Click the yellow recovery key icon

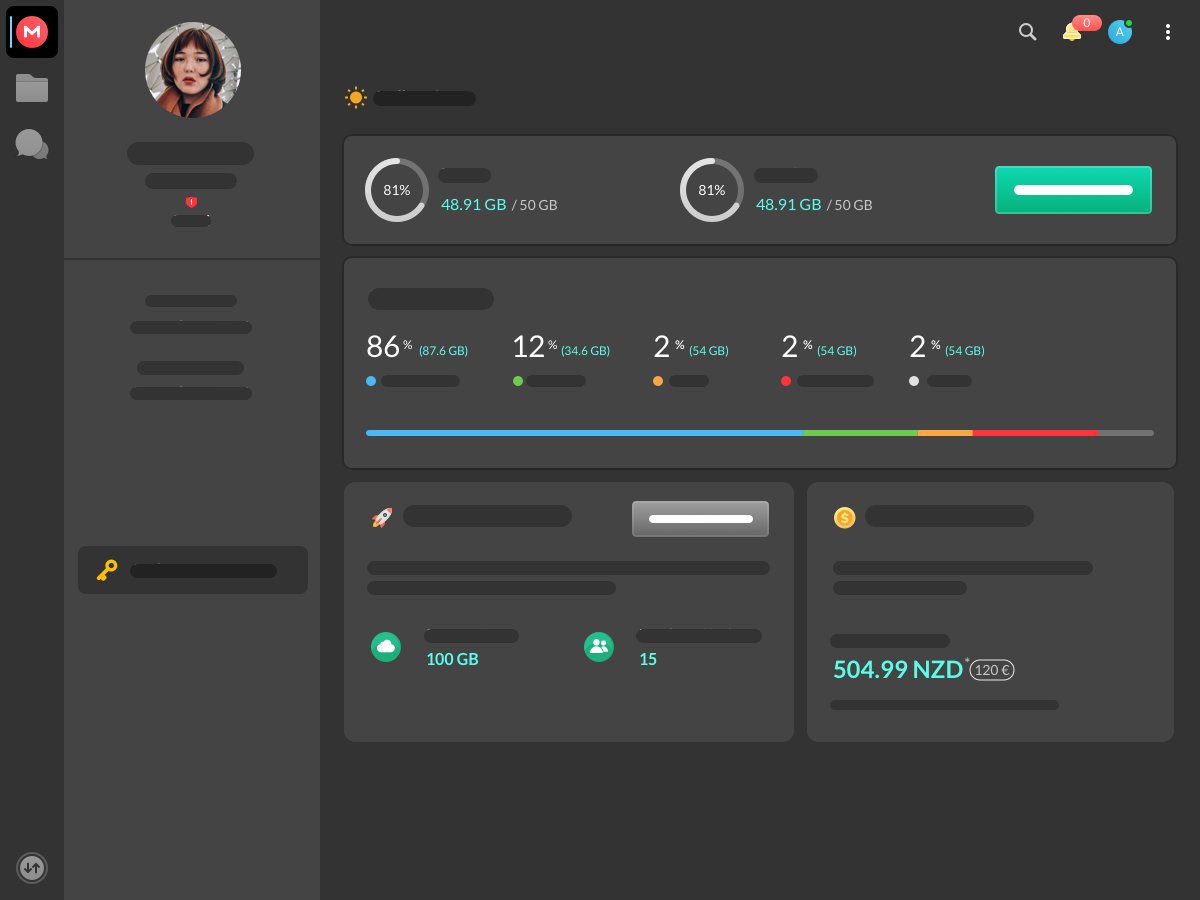coord(107,570)
